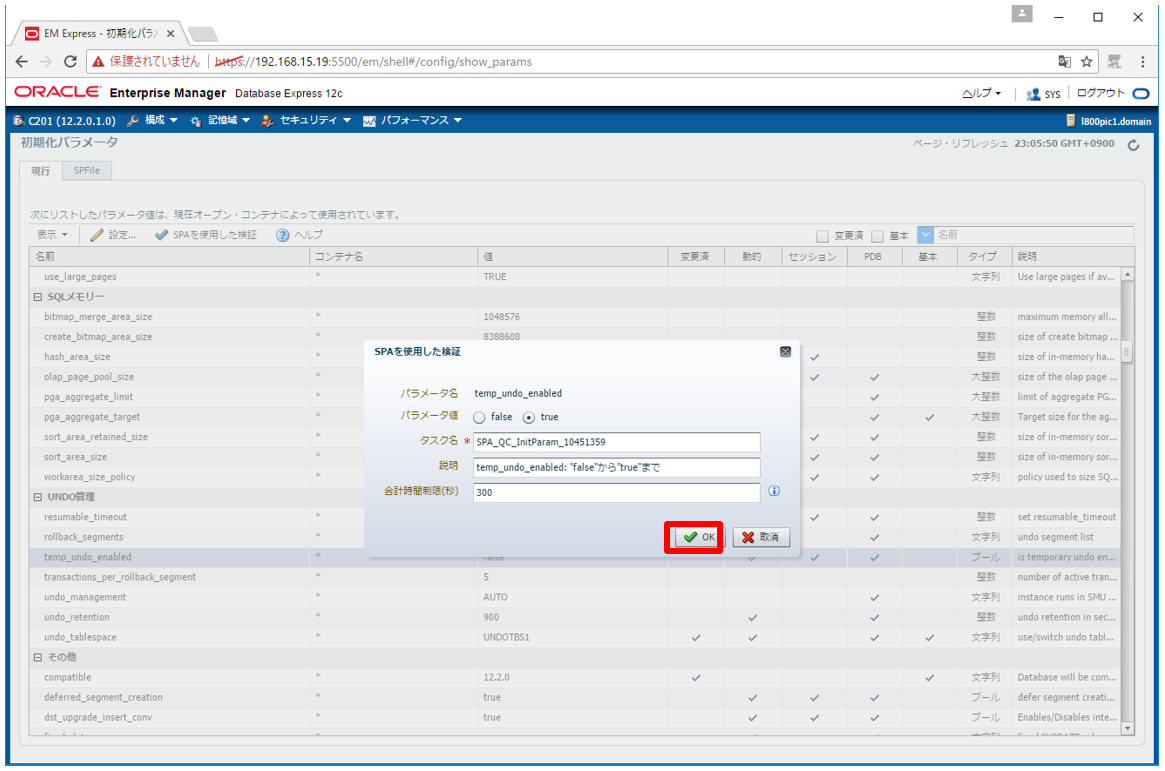Viewport: 1165px width, 771px height.
Task: Toggle the 基本 filter checkbox
Action: (x=877, y=236)
